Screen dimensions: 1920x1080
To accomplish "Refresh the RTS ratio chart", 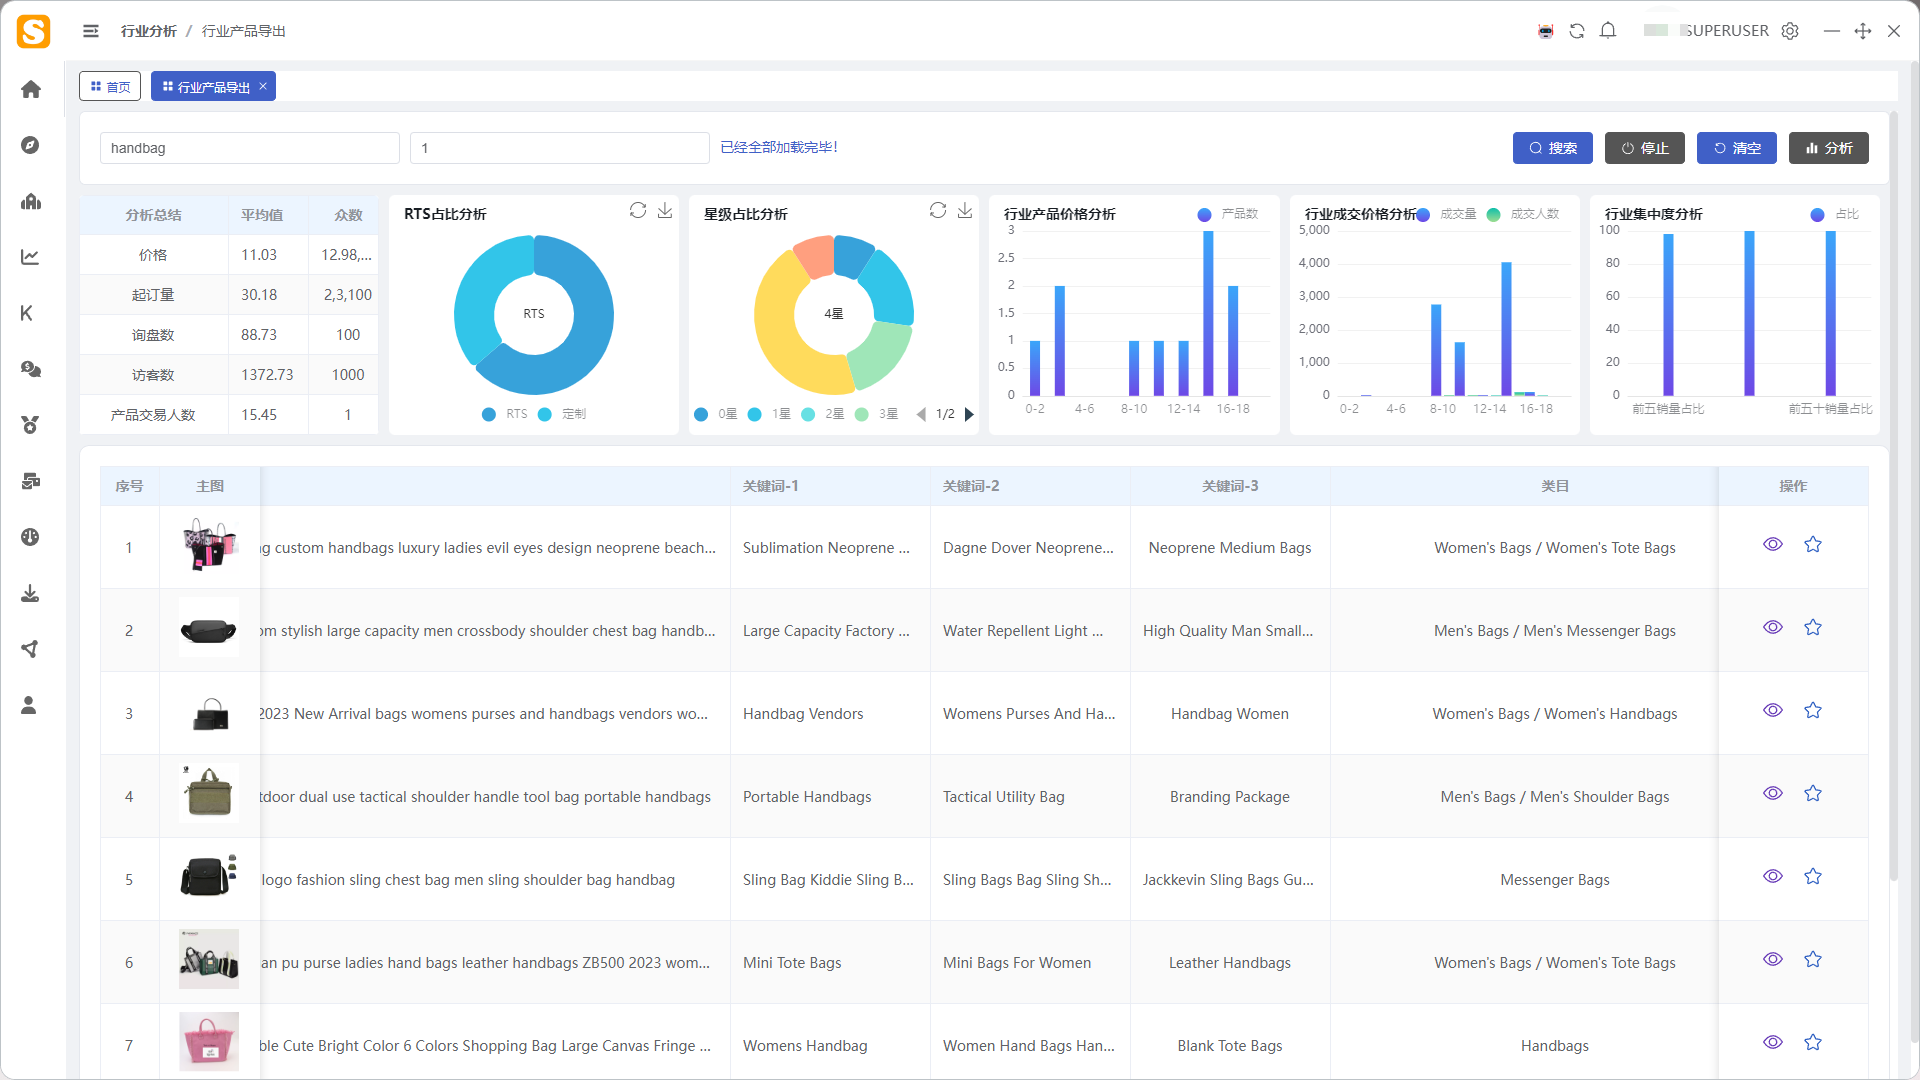I will pos(638,210).
